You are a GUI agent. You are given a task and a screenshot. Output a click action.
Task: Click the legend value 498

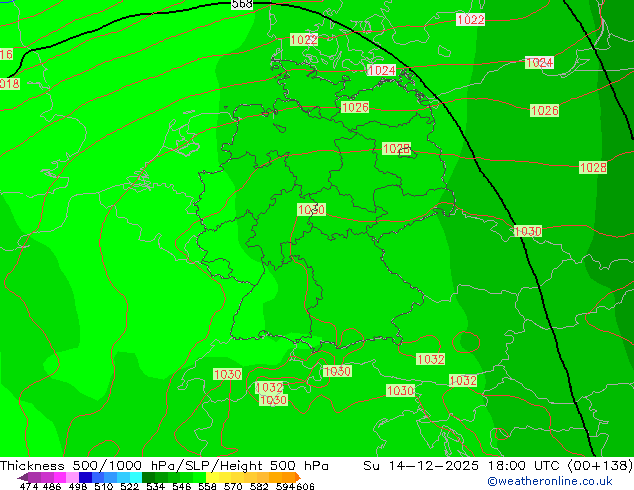pos(78,486)
